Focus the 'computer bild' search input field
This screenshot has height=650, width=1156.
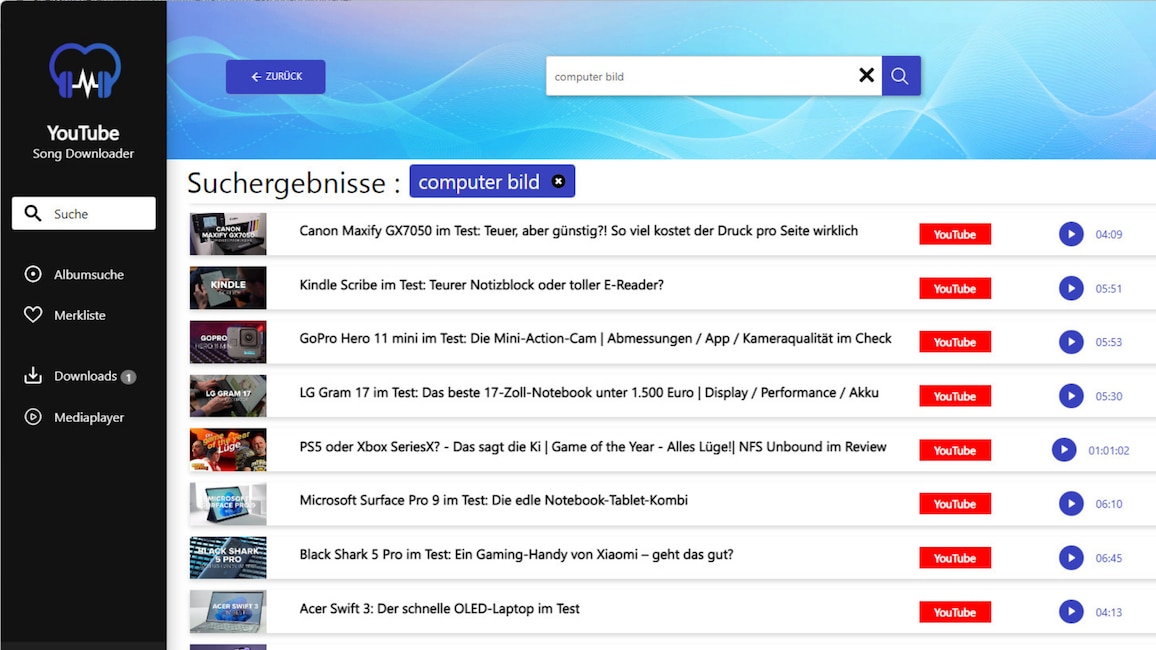(x=700, y=76)
